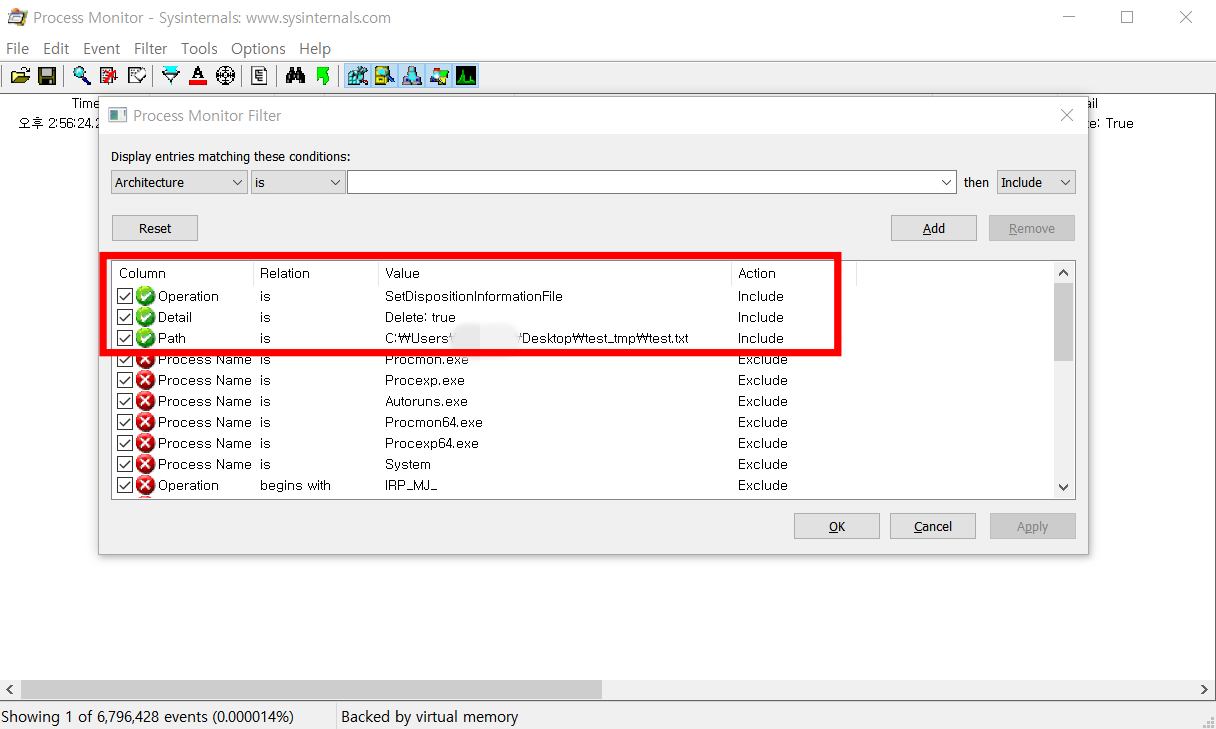This screenshot has height=729, width=1216.
Task: Expand the filter value combo box arrow
Action: pyautogui.click(x=947, y=182)
